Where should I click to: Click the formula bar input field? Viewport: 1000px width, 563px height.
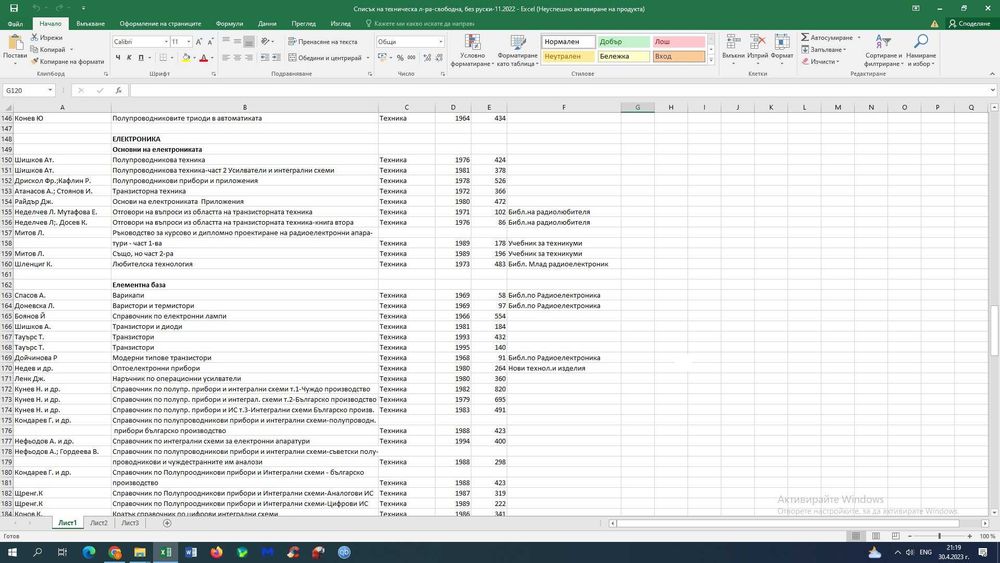tap(560, 91)
